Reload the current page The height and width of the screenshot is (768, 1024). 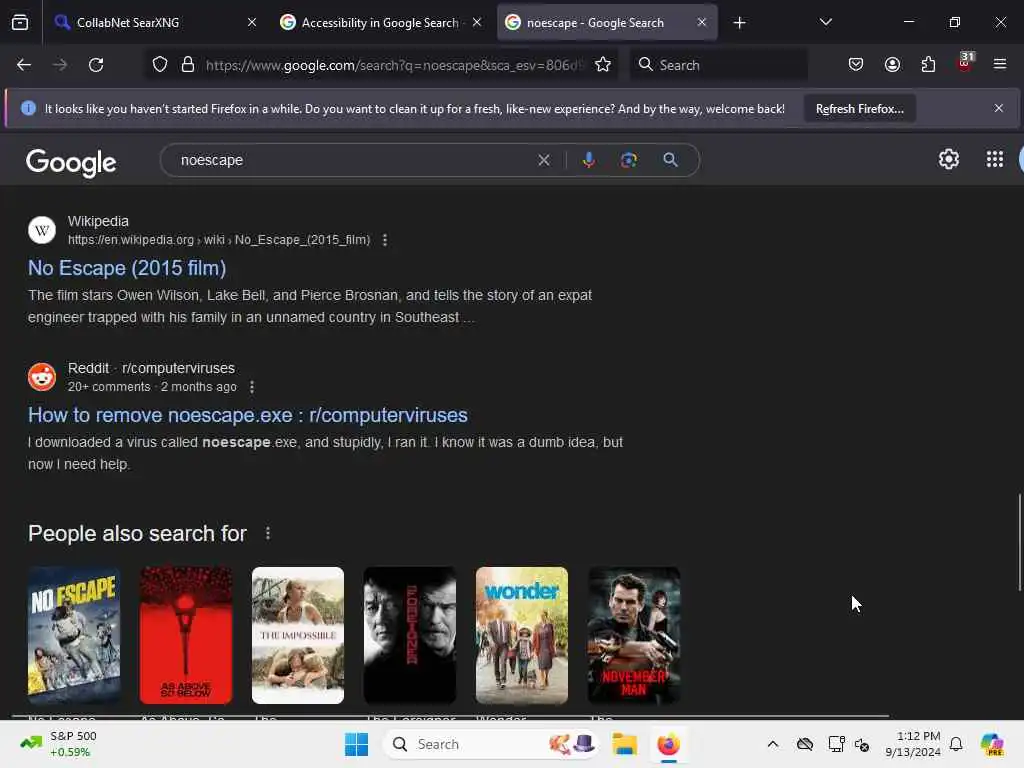[x=96, y=65]
